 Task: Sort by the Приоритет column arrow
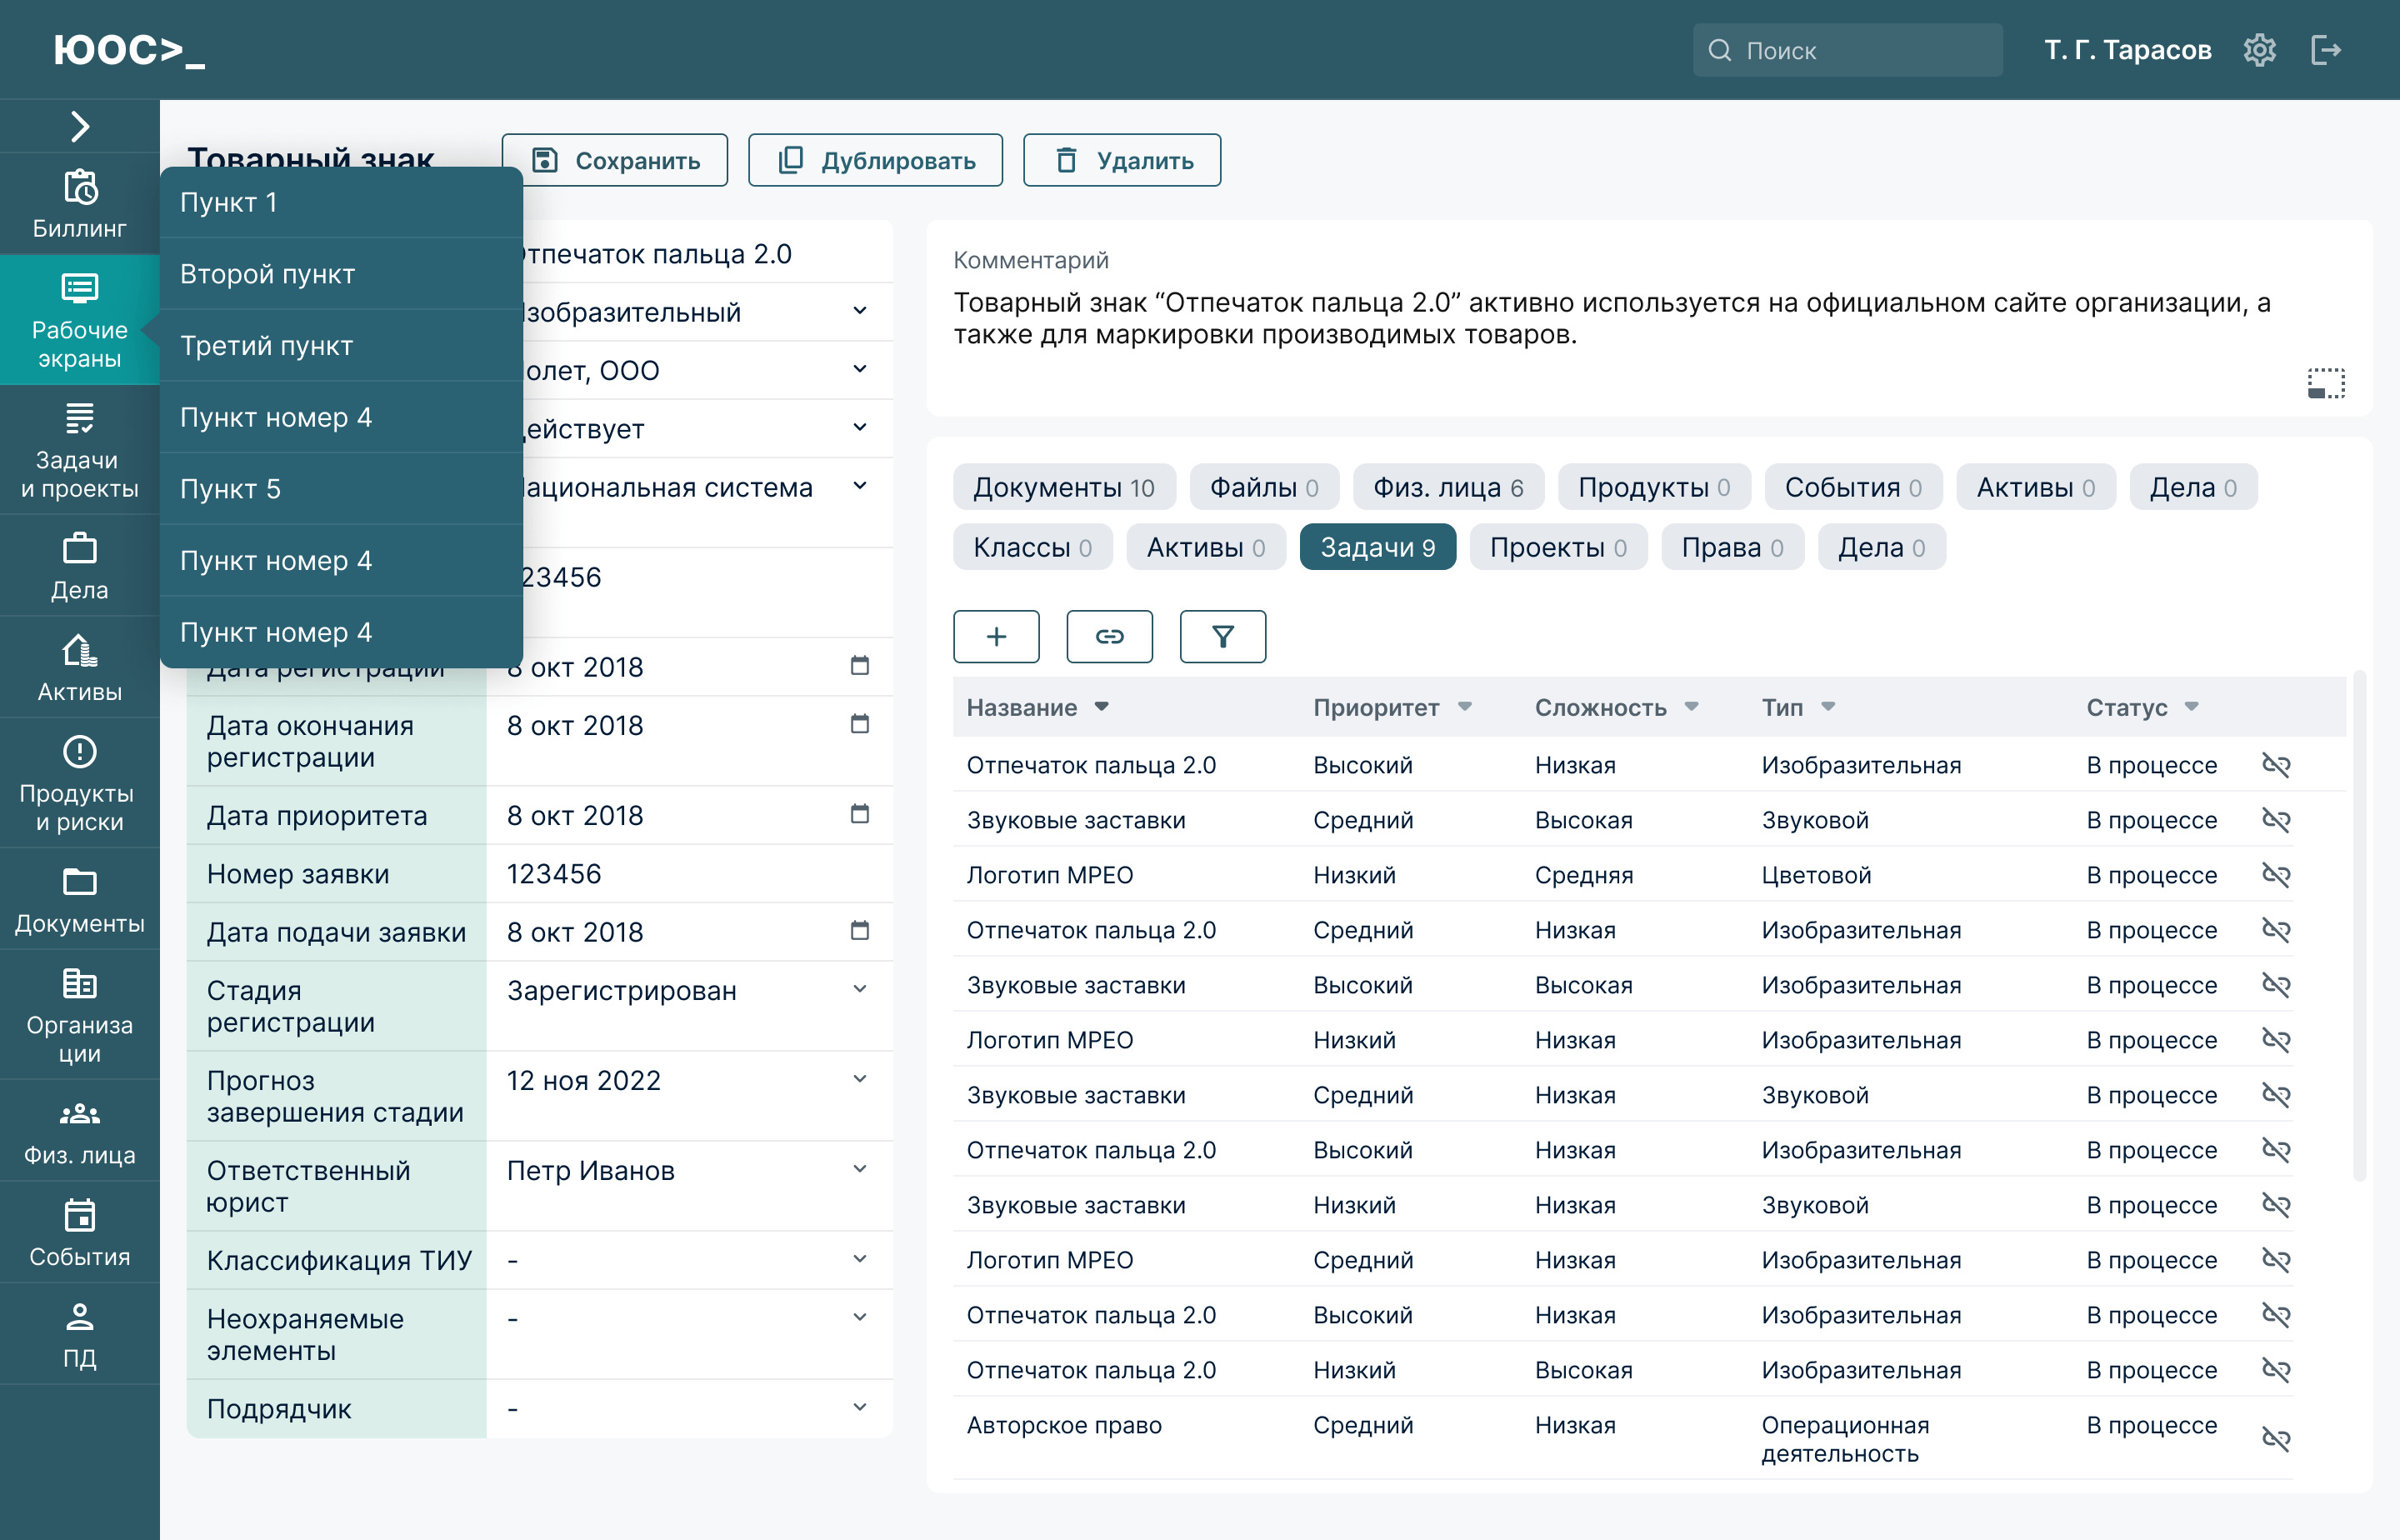pyautogui.click(x=1465, y=707)
